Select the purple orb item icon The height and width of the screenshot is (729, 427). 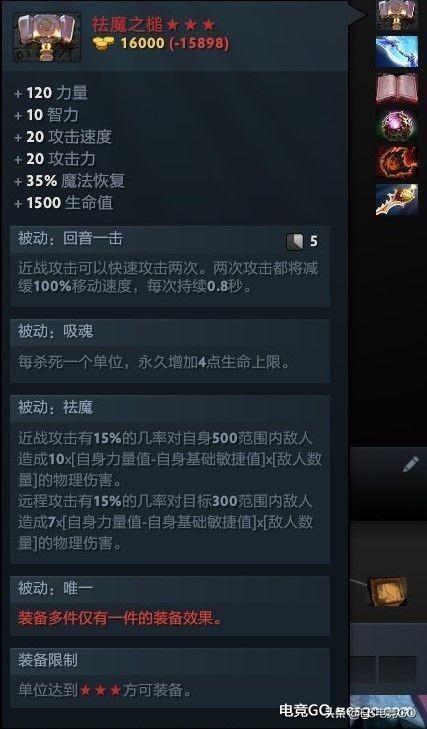pos(396,125)
